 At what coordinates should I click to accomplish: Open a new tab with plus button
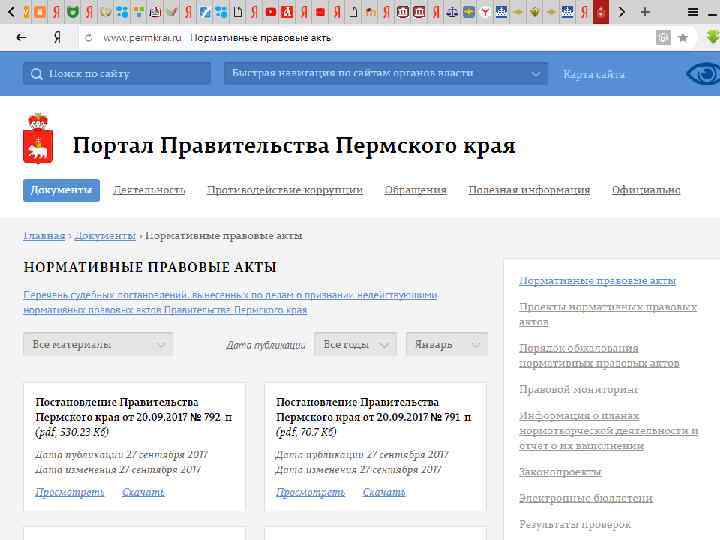tap(645, 12)
